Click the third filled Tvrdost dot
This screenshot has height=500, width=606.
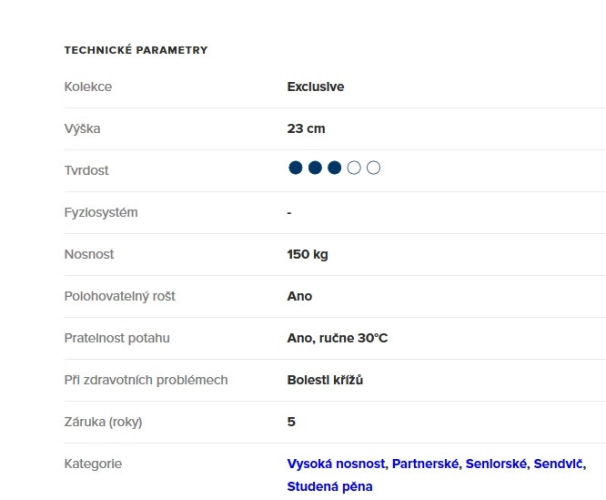pyautogui.click(x=334, y=168)
